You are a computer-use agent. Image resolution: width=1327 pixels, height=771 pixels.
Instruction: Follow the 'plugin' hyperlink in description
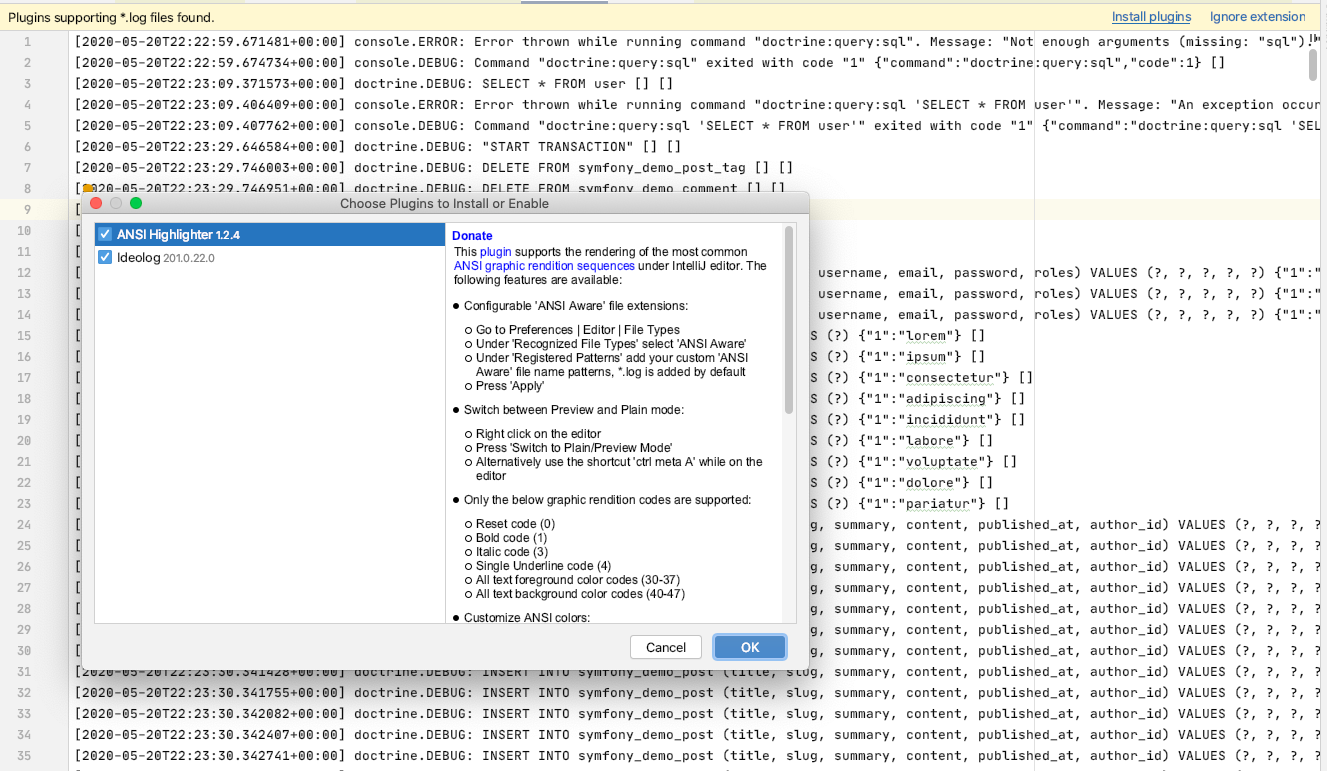coord(495,252)
